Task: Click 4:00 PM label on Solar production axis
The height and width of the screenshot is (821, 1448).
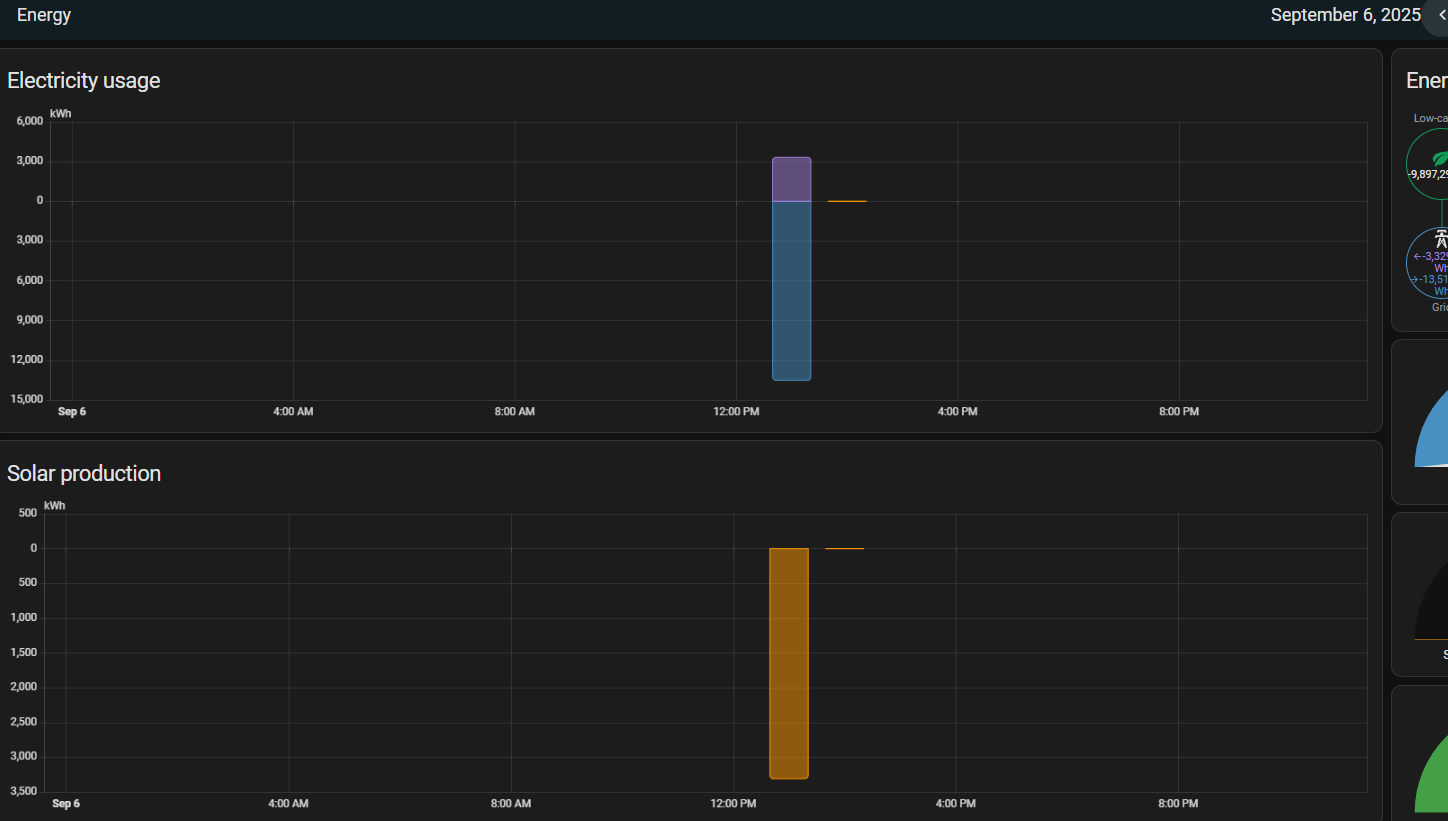Action: 955,804
